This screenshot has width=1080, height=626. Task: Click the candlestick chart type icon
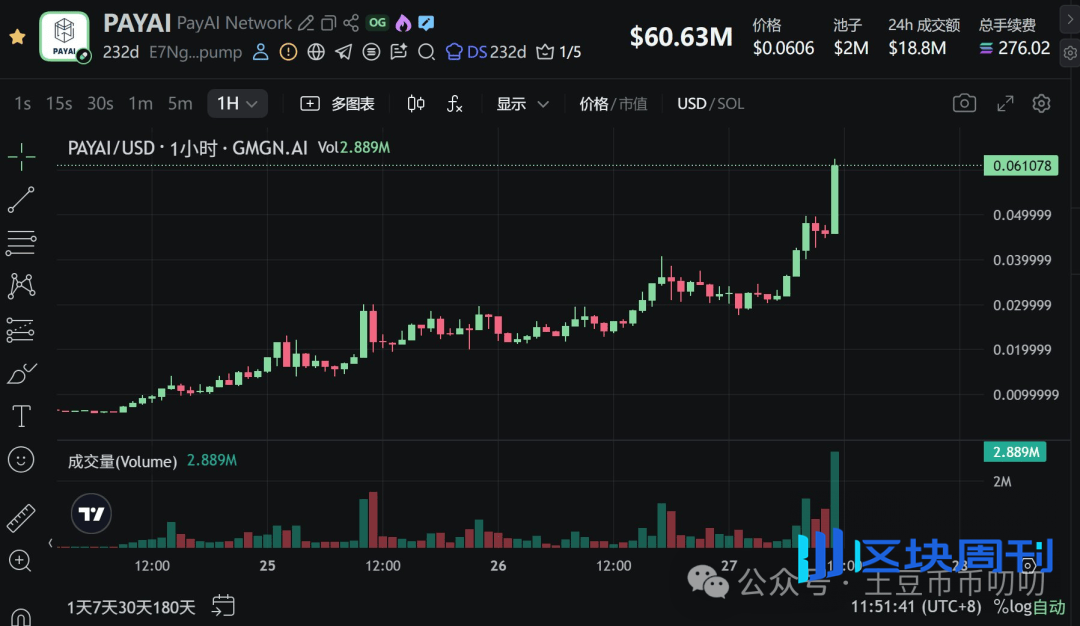tap(416, 103)
